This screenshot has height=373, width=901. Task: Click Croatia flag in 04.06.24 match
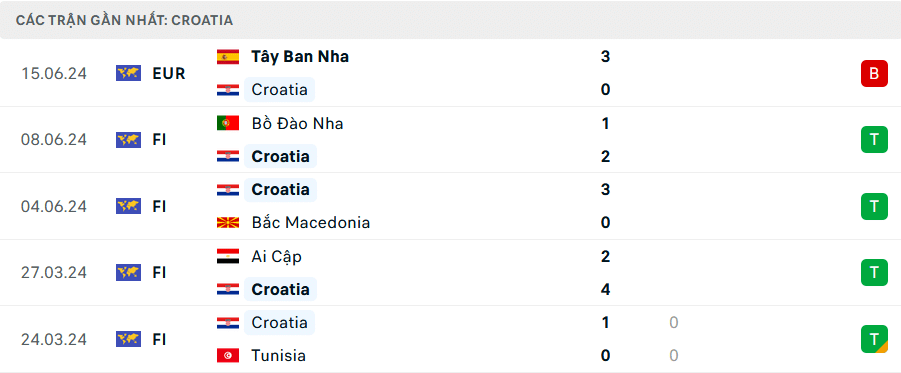pyautogui.click(x=228, y=190)
